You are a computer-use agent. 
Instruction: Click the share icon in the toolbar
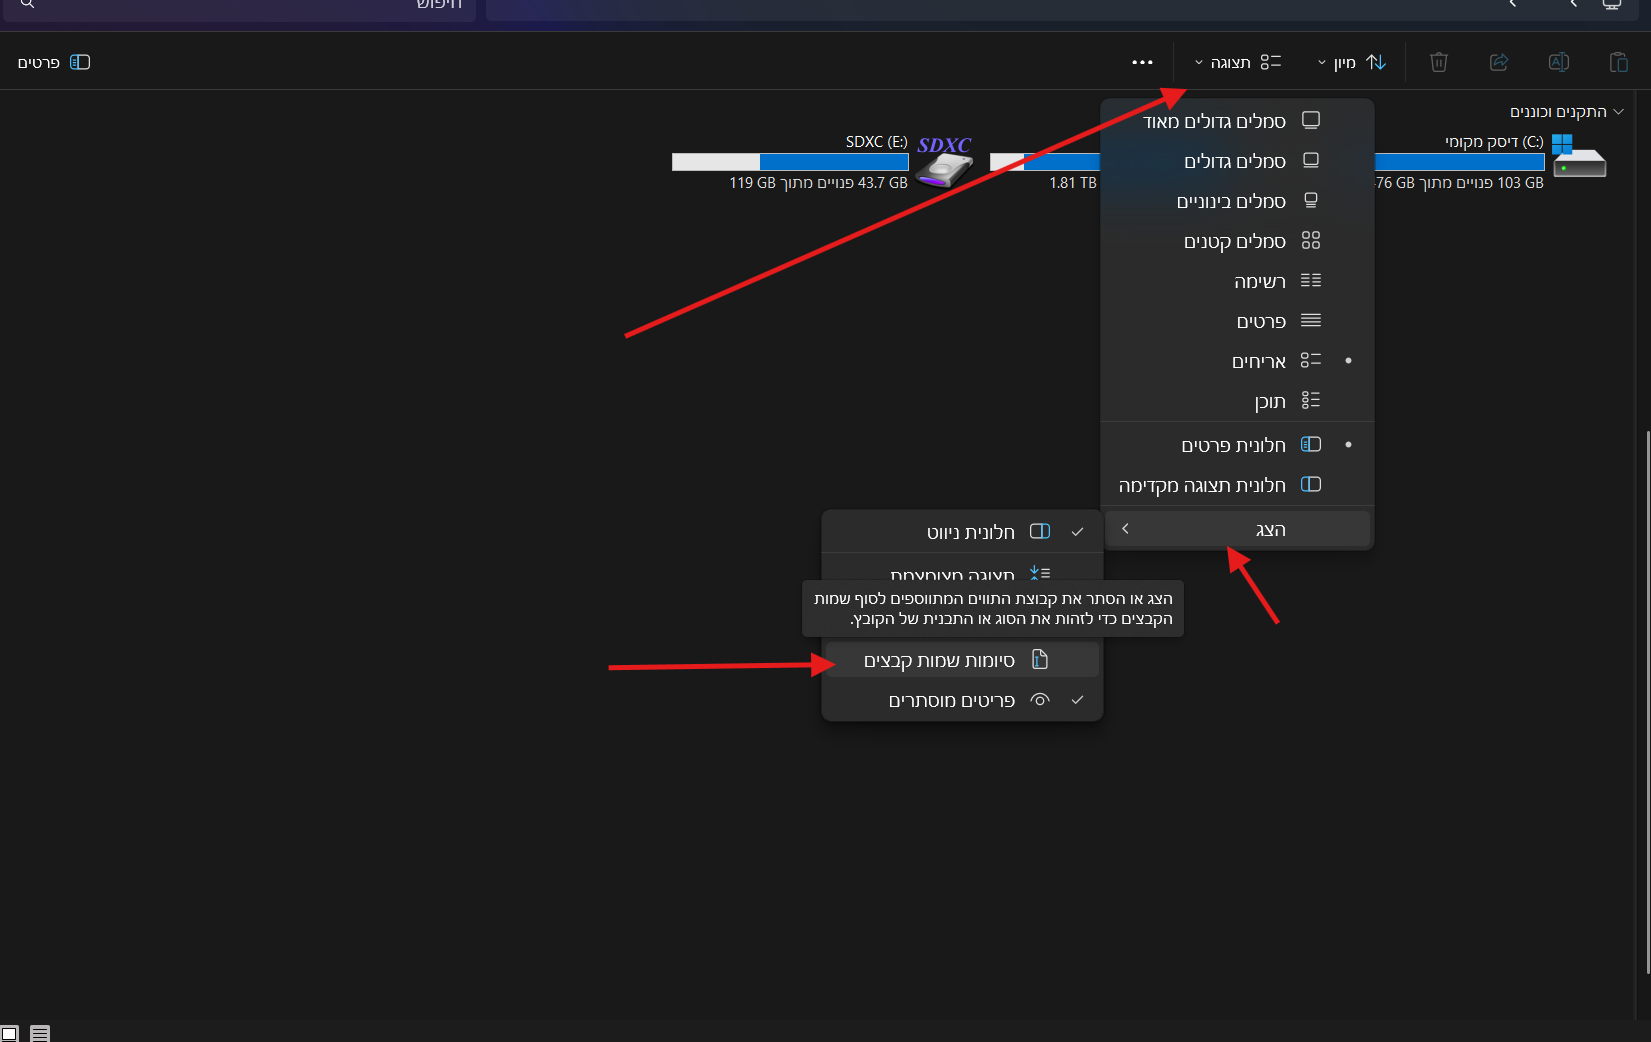tap(1498, 62)
